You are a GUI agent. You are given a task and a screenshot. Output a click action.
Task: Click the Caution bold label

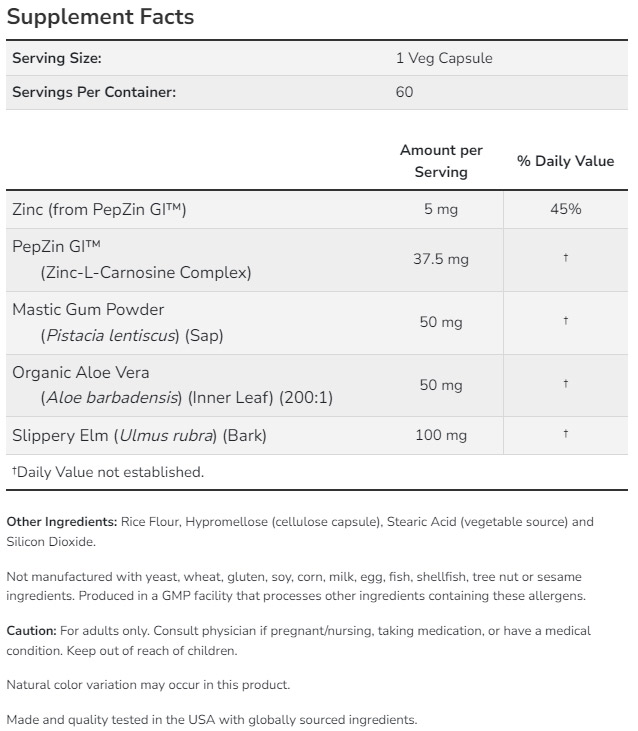point(31,631)
